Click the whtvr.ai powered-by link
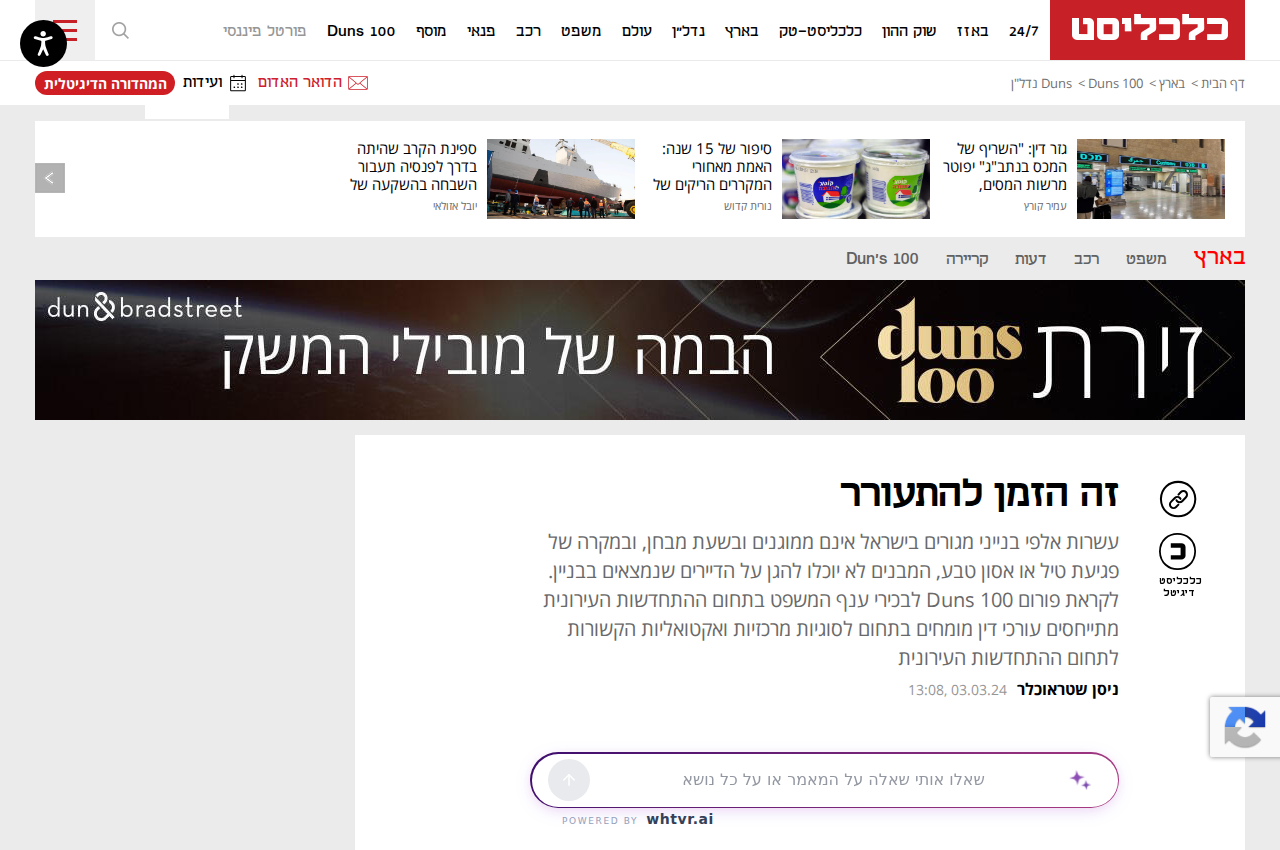Viewport: 1280px width, 850px height. coord(680,820)
